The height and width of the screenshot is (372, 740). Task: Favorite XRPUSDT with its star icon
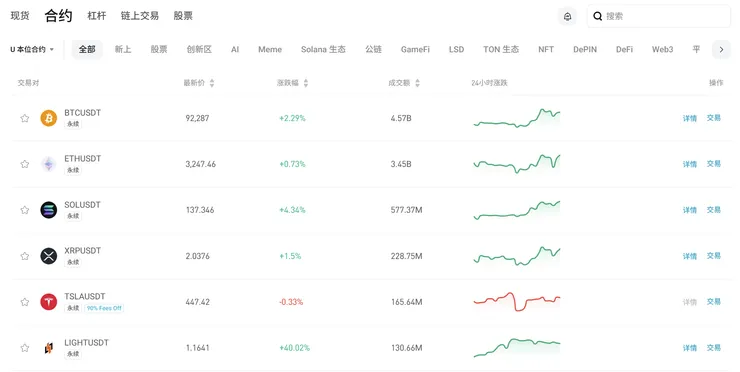tap(25, 256)
